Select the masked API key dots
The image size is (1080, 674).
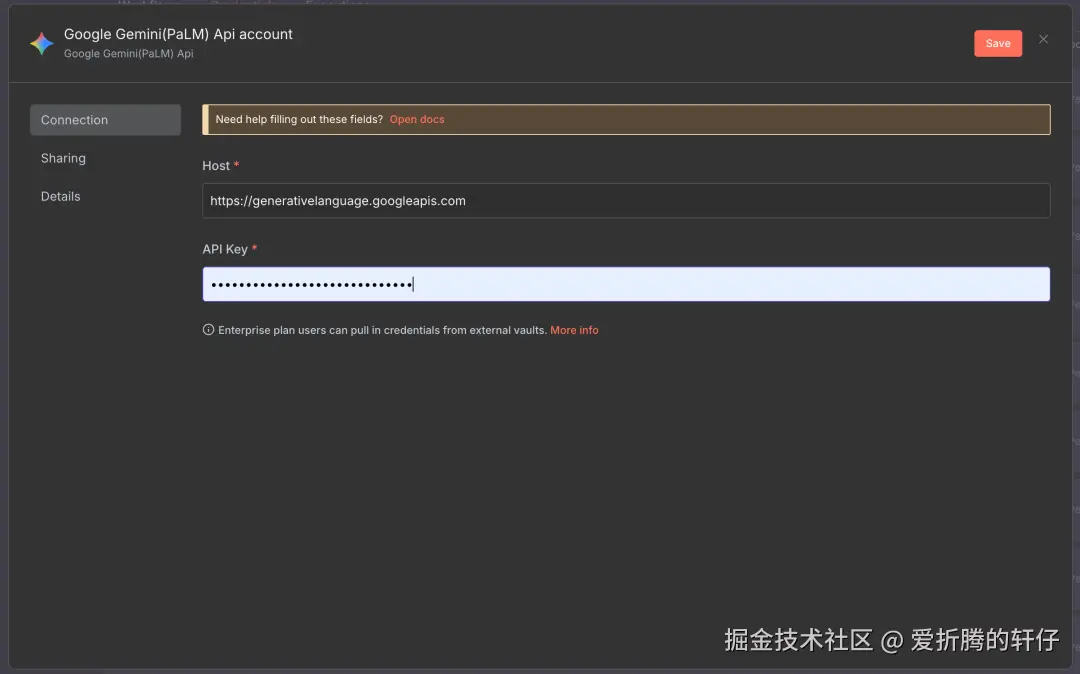(x=310, y=284)
